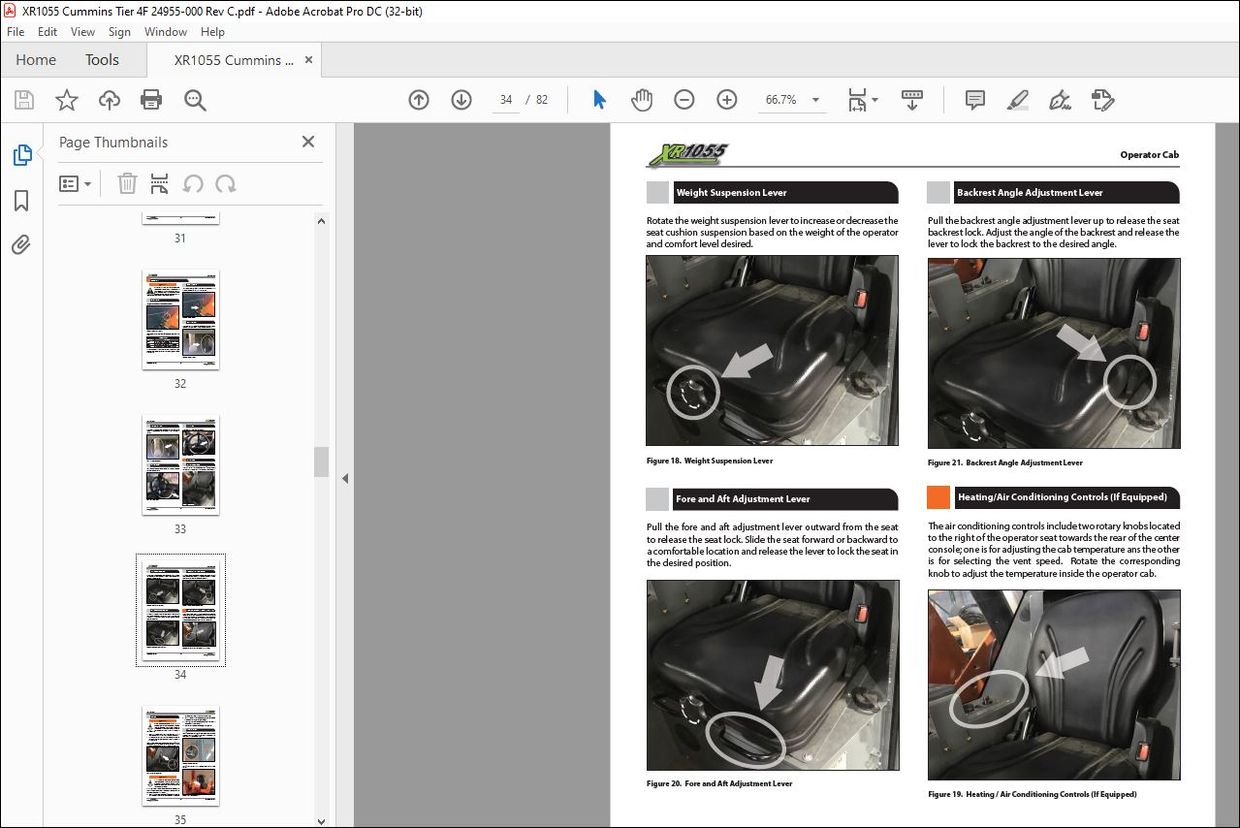Add a sticky note comment
Viewport: 1240px width, 828px height.
pos(974,99)
